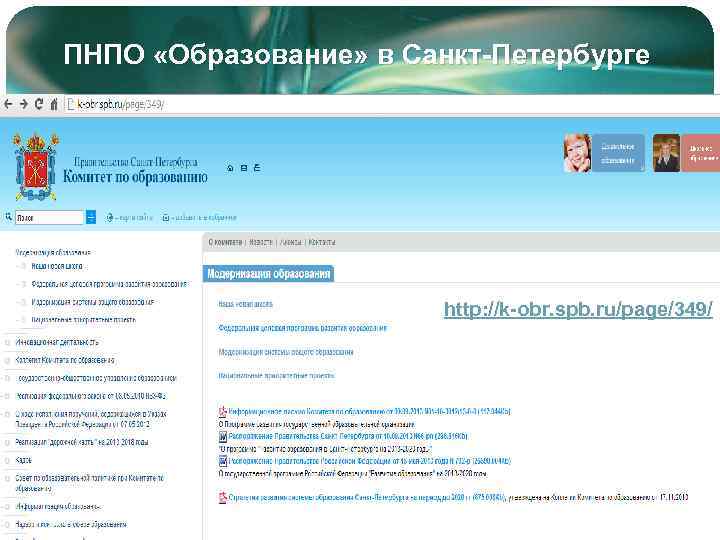
Task: Click the browser forward arrow
Action: (23, 104)
